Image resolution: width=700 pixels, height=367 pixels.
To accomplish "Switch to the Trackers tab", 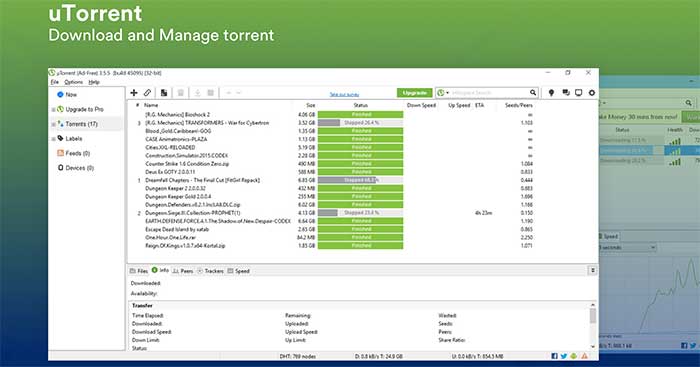I will click(x=210, y=271).
